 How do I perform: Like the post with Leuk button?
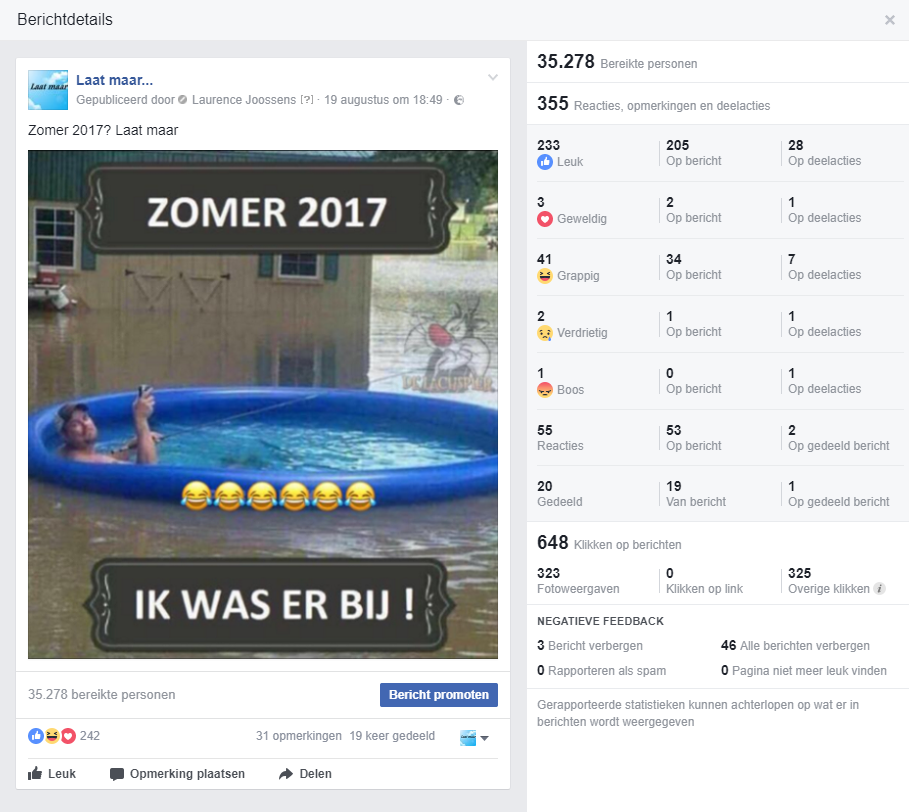tap(52, 774)
